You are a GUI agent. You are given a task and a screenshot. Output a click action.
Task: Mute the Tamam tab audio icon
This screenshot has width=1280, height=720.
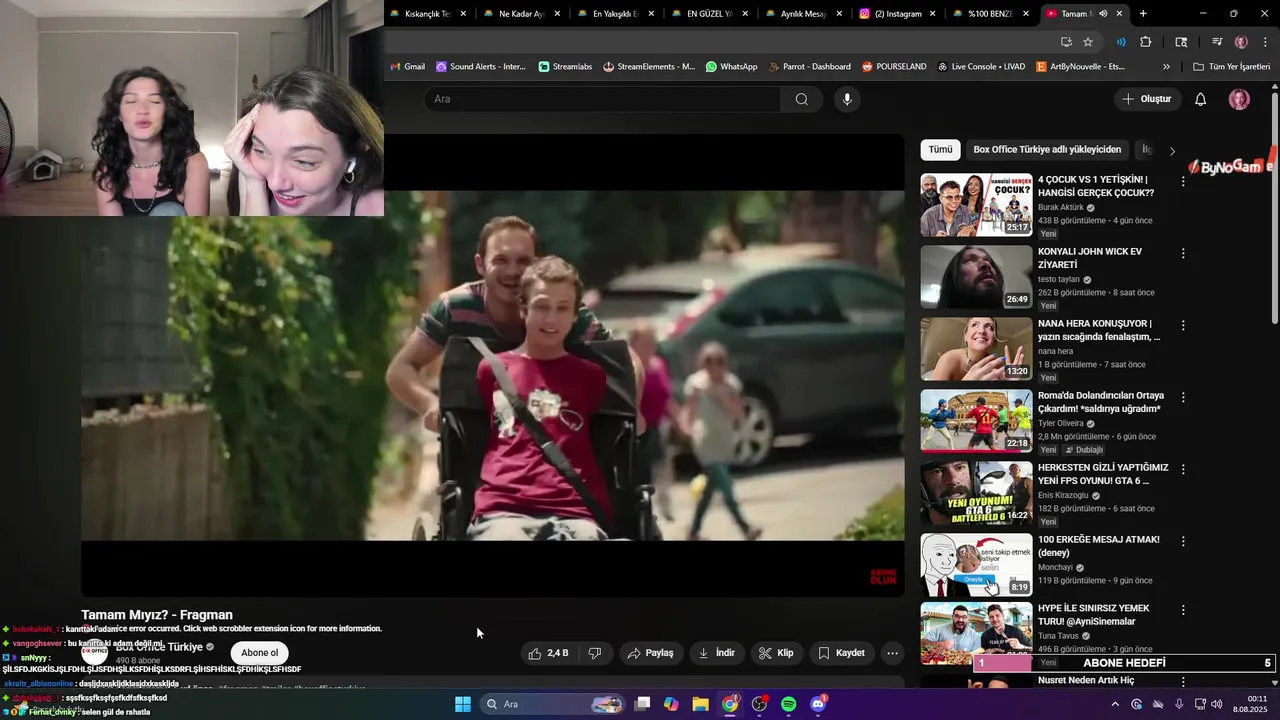[1103, 14]
